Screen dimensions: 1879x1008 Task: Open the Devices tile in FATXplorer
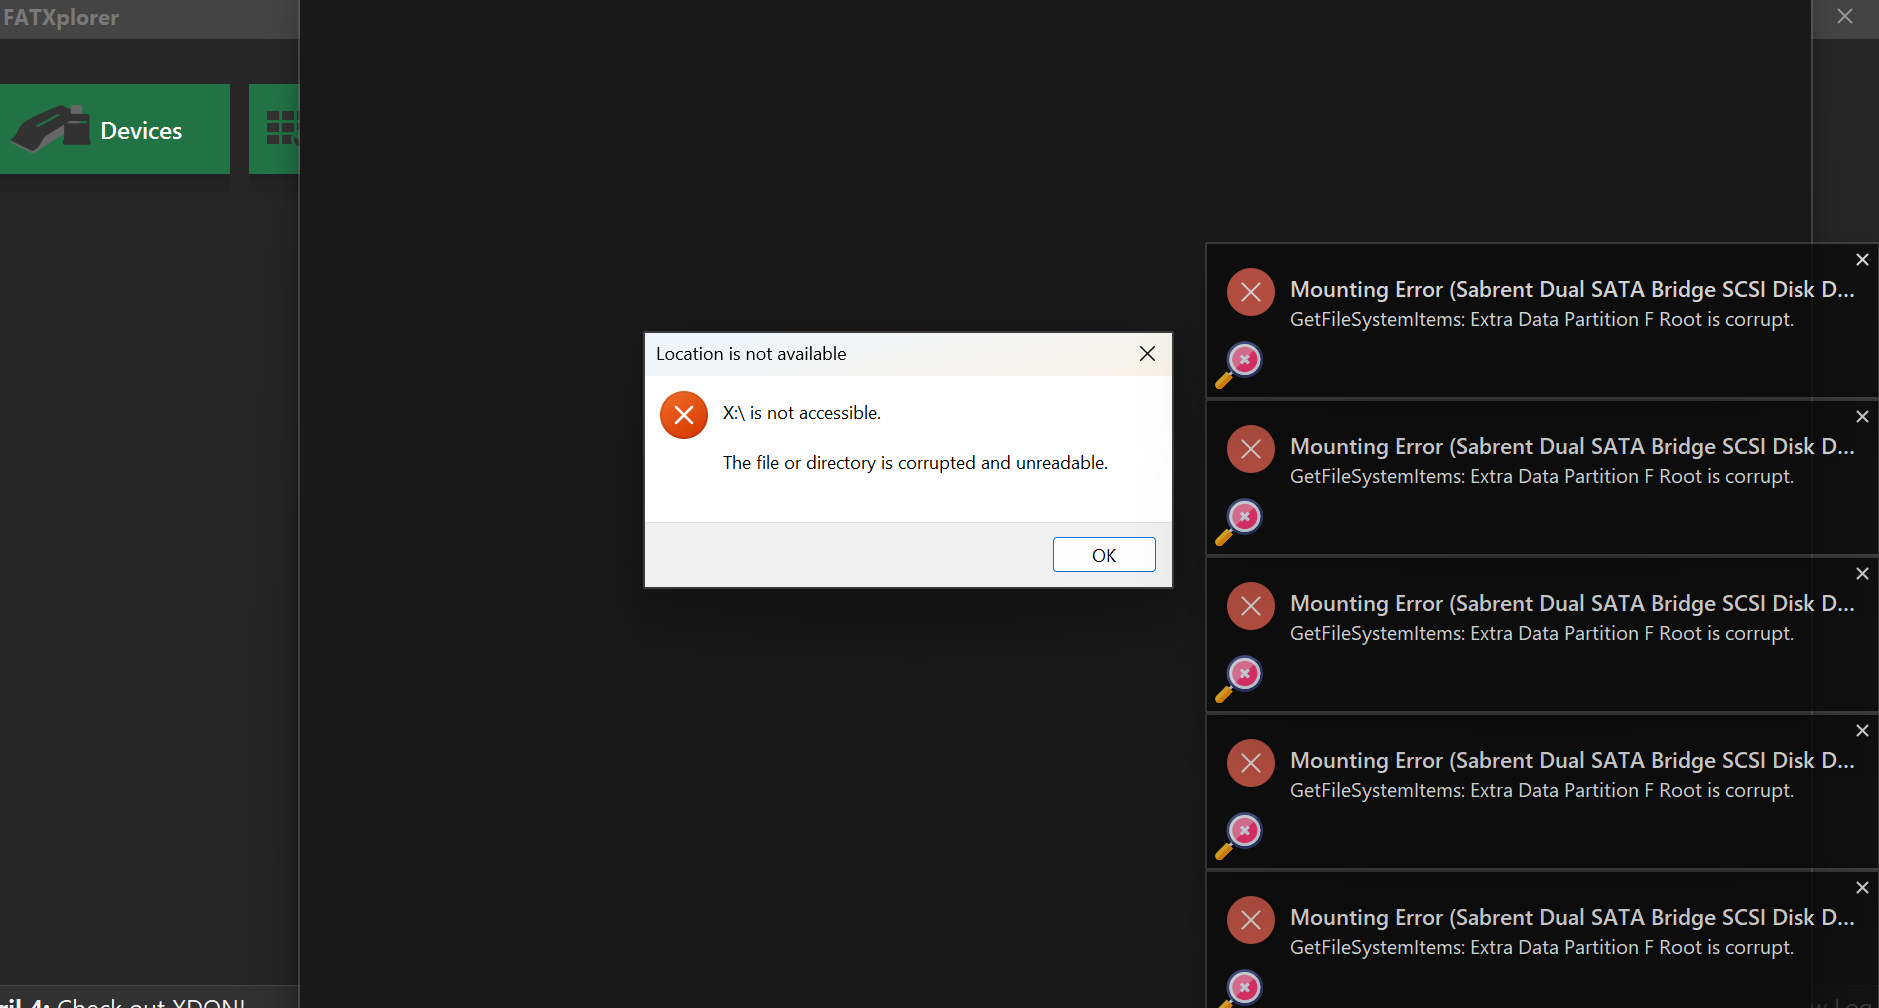[x=115, y=129]
